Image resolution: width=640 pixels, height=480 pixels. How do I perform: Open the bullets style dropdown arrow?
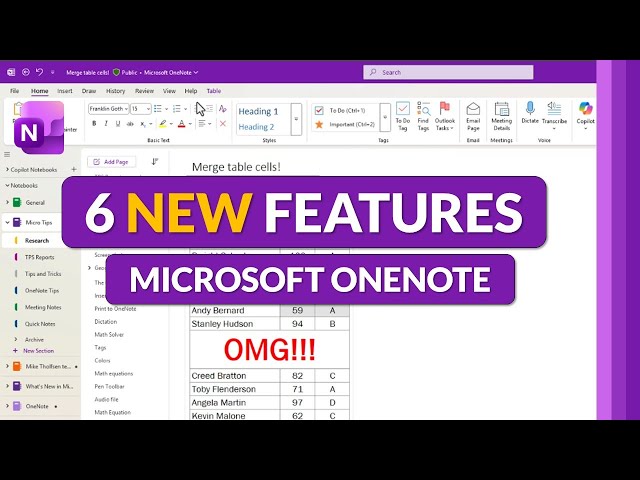(x=167, y=109)
